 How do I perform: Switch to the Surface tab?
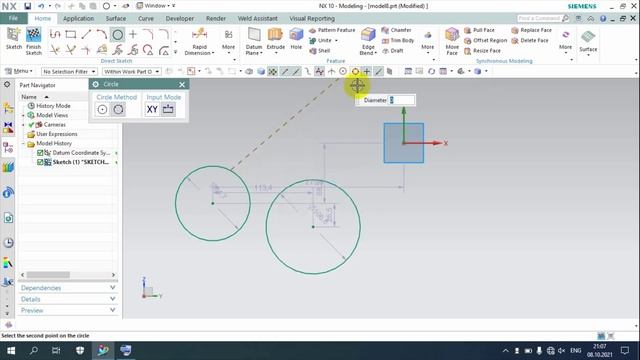click(x=116, y=18)
